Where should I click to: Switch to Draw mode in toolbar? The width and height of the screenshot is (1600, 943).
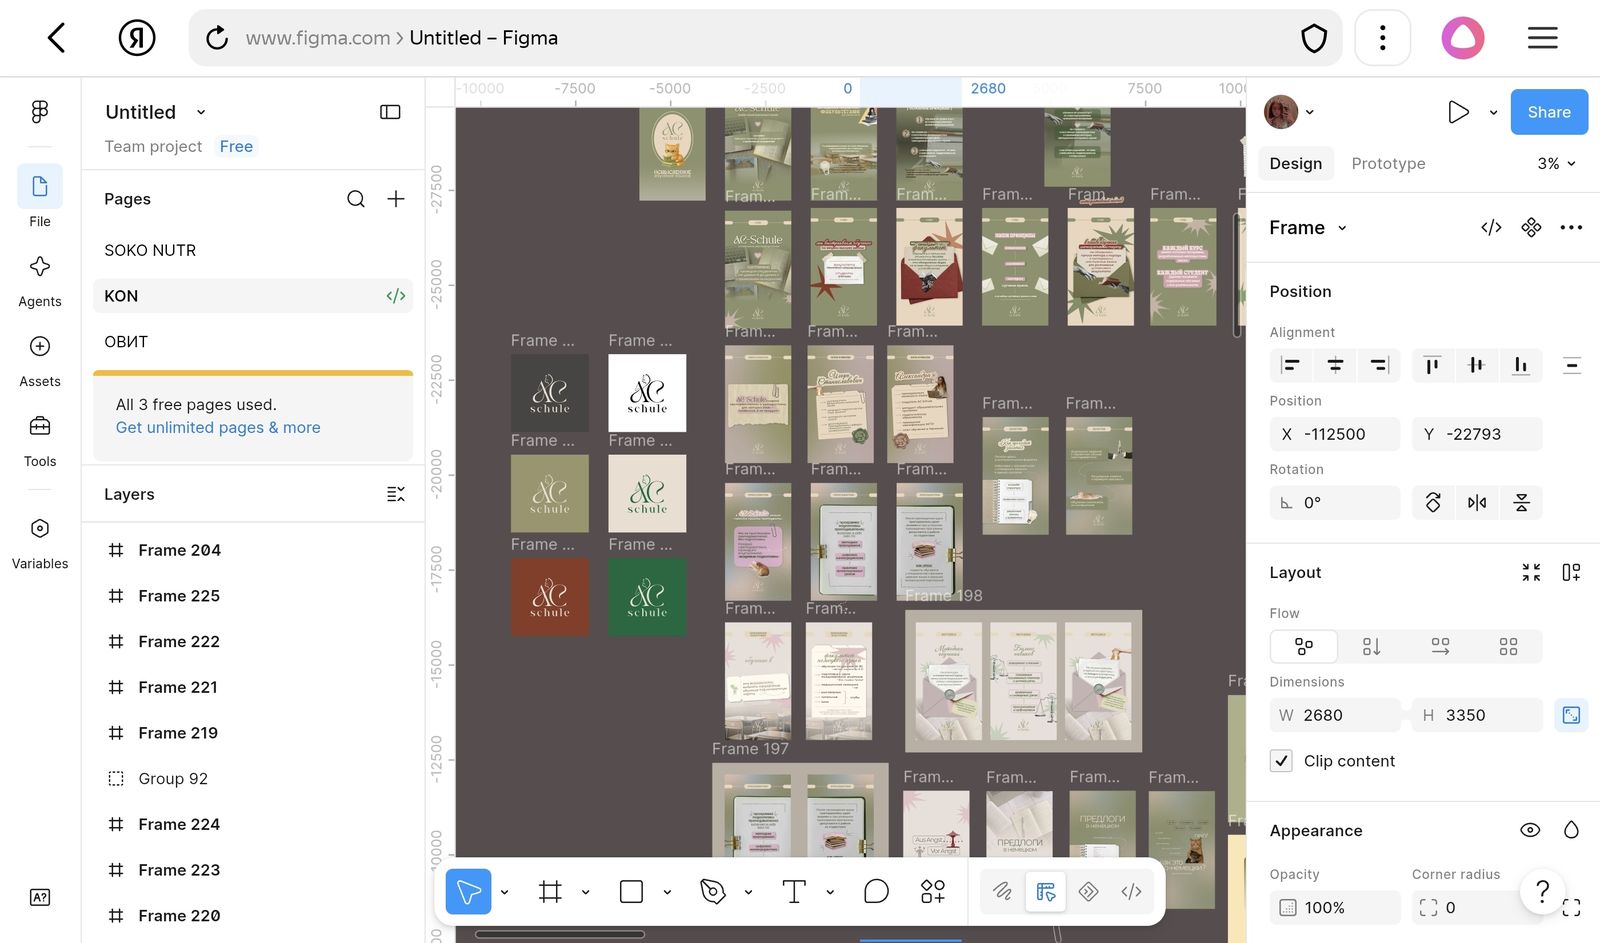pos(1002,891)
